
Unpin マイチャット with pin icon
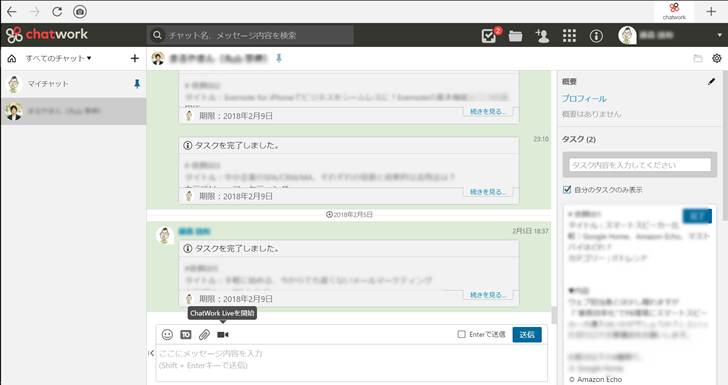136,84
